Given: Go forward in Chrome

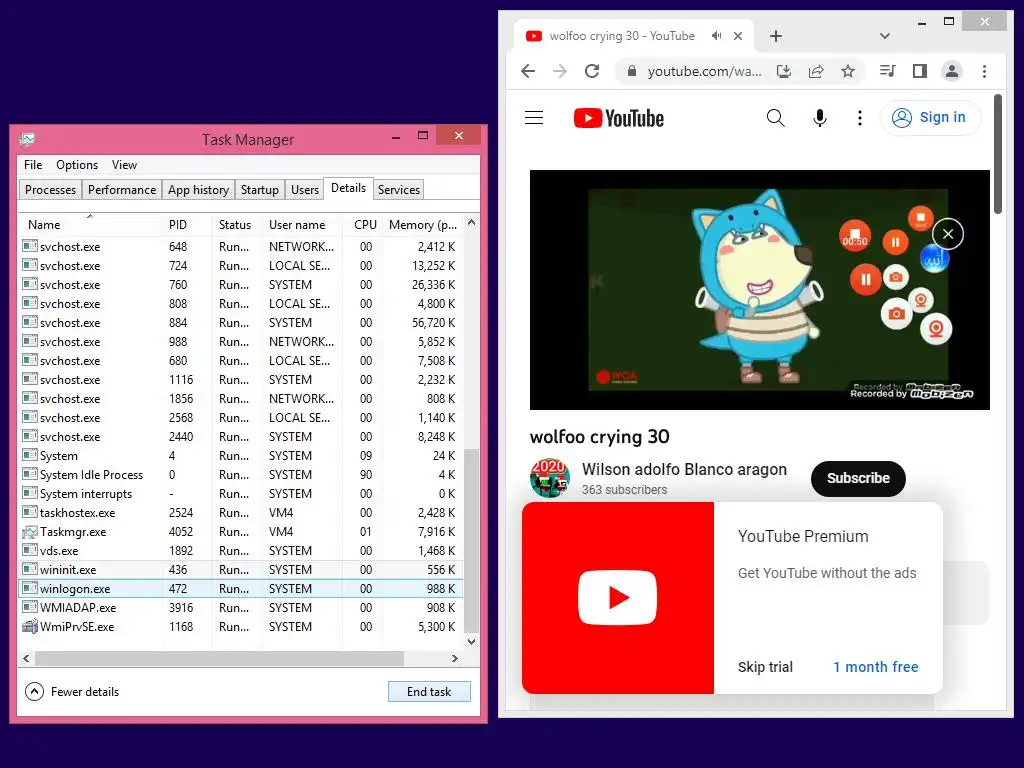Looking at the screenshot, I should pos(560,71).
